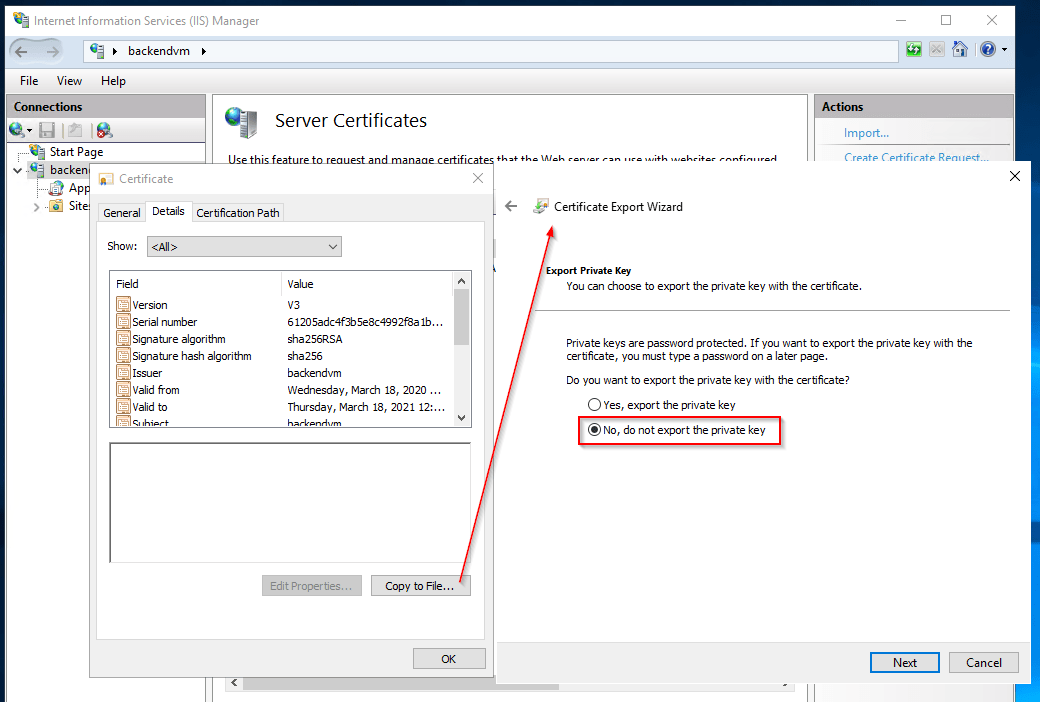Click the horizontal scrollbar left arrow in IIS Manager
This screenshot has width=1040, height=702.
234,683
